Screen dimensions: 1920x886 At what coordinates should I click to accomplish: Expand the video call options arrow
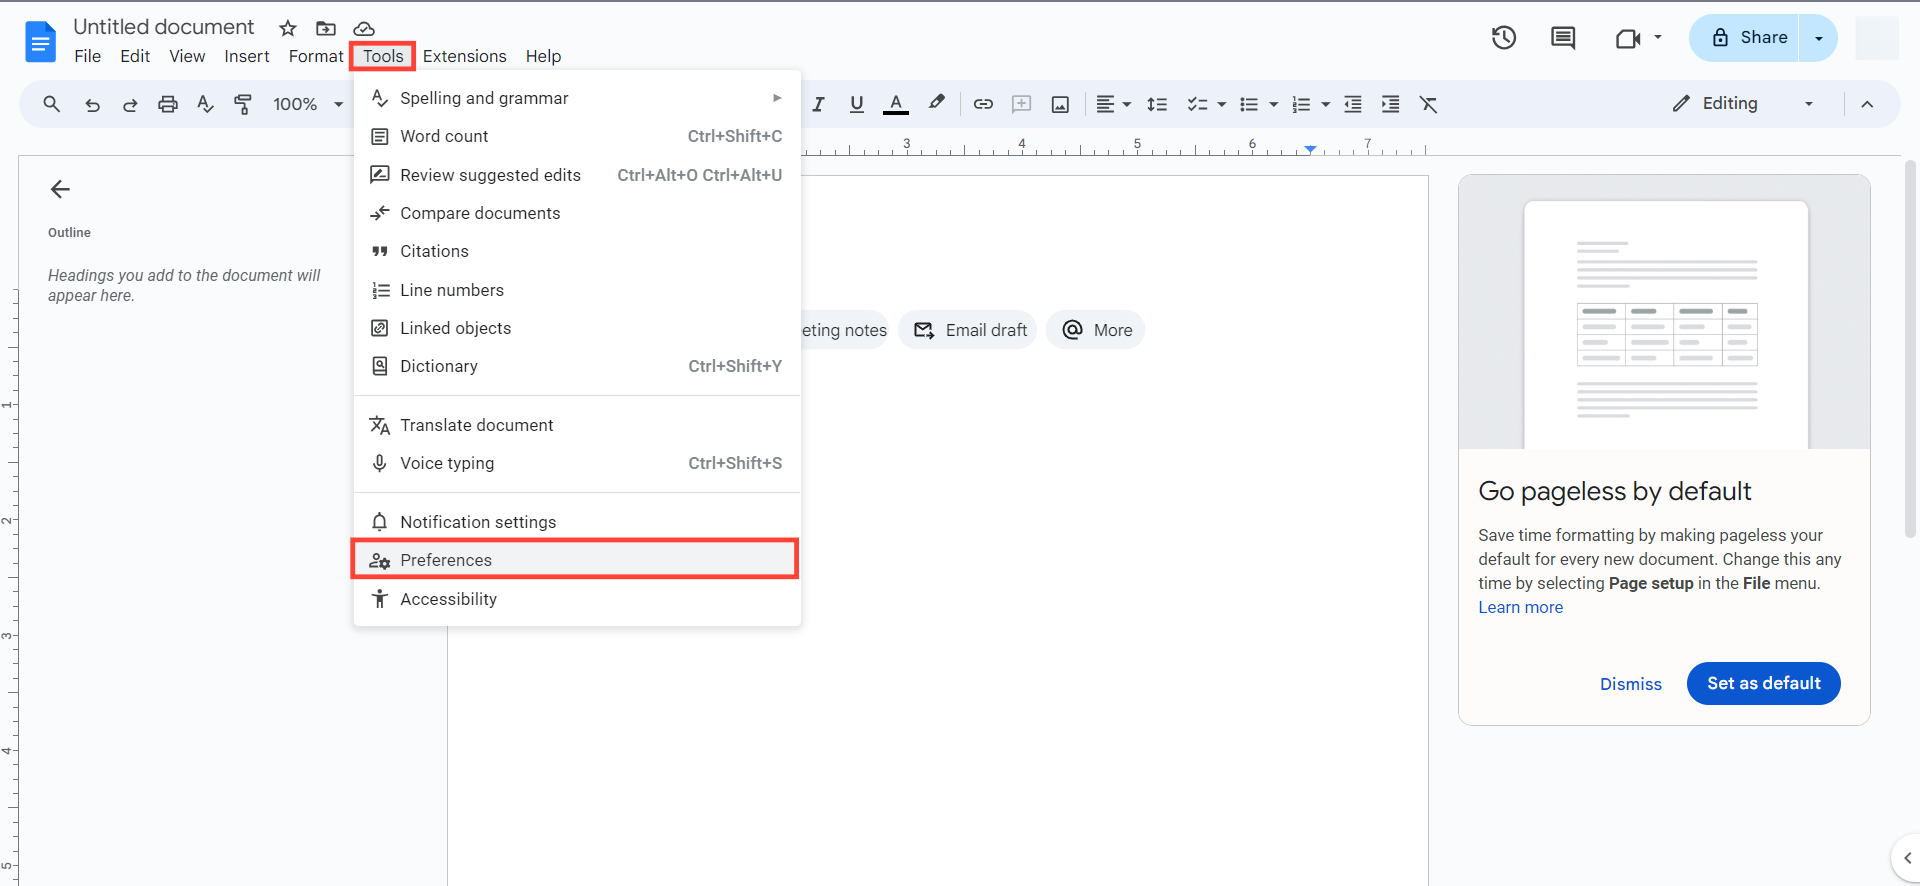(x=1657, y=38)
